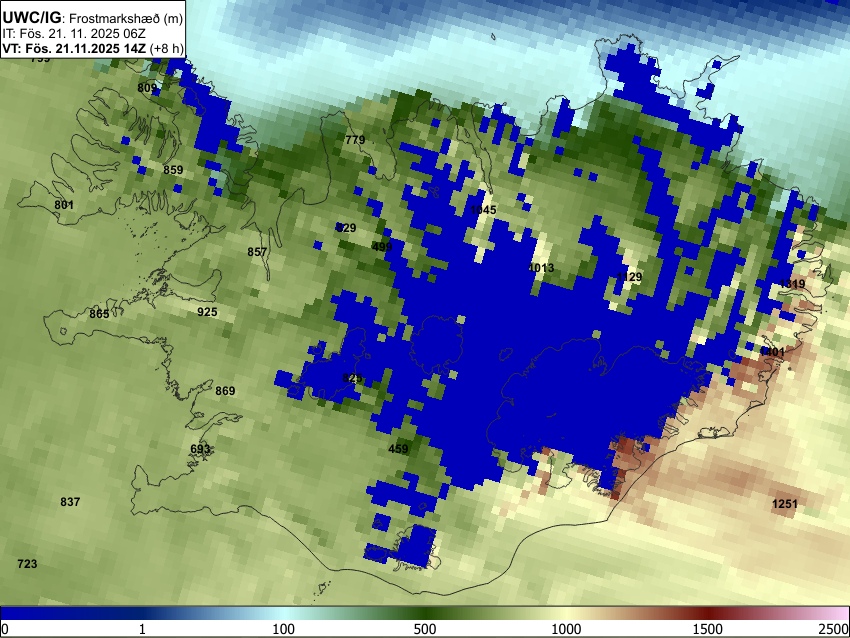Click the map value '837'

(x=70, y=502)
